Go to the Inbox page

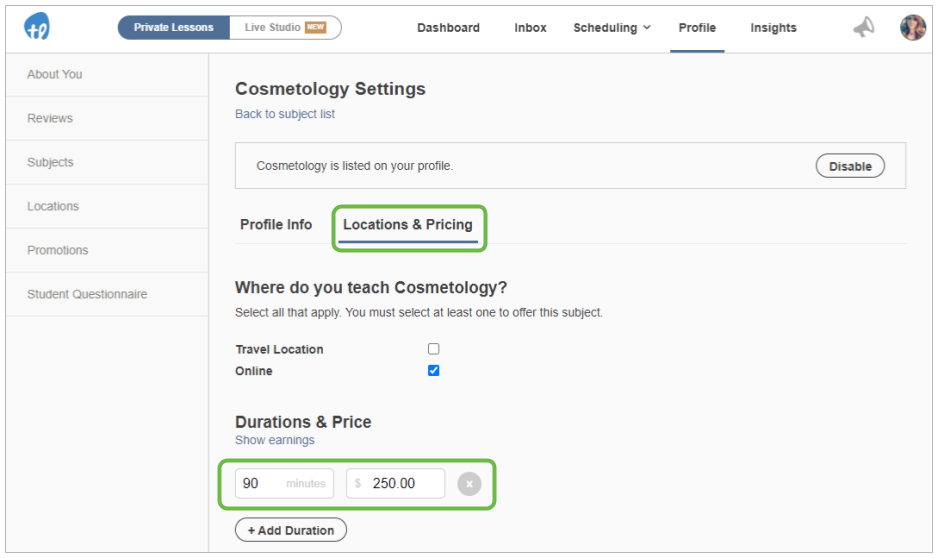tap(530, 28)
